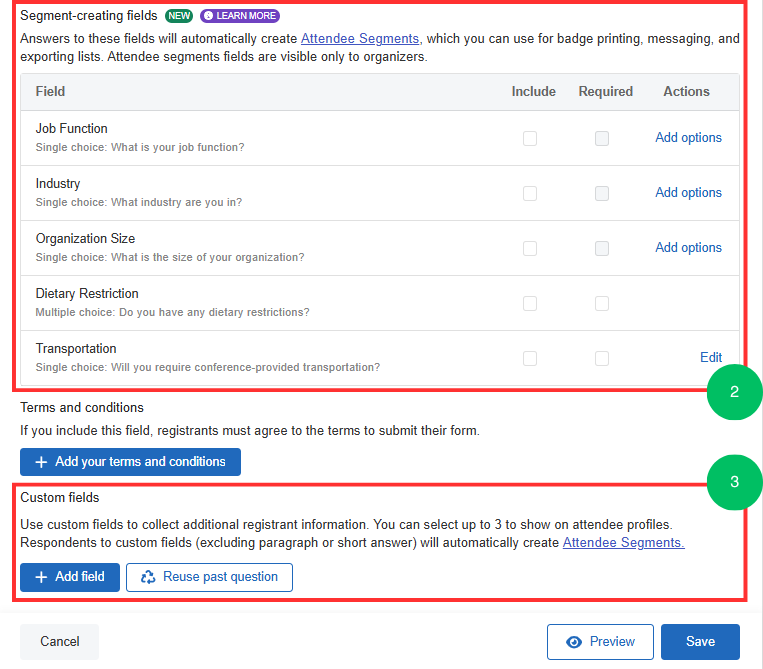Cancel the form changes
The image size is (763, 669).
pyautogui.click(x=59, y=642)
